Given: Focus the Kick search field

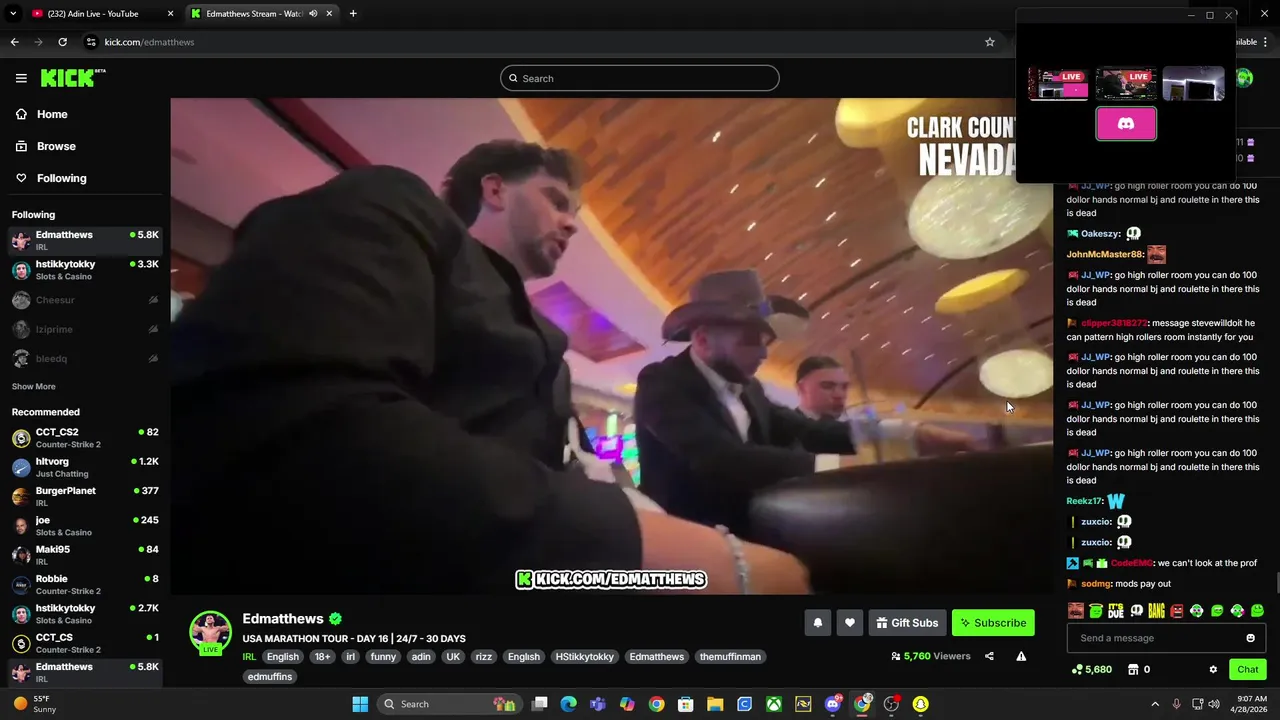Looking at the screenshot, I should click(x=640, y=78).
